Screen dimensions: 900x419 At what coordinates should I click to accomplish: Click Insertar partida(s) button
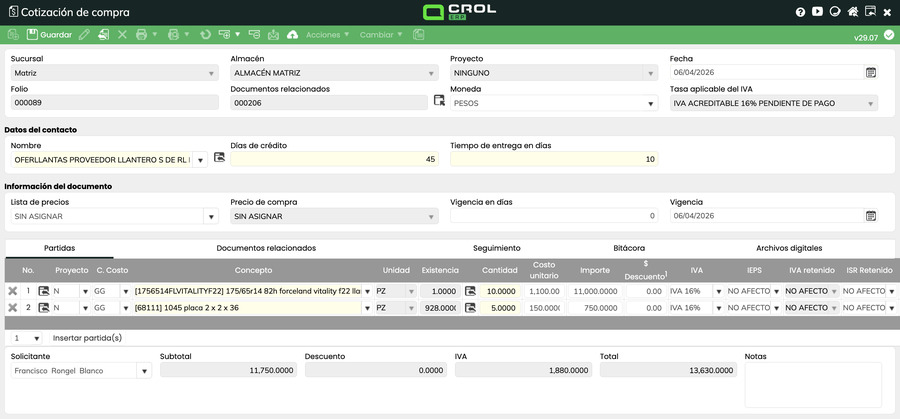(x=87, y=338)
